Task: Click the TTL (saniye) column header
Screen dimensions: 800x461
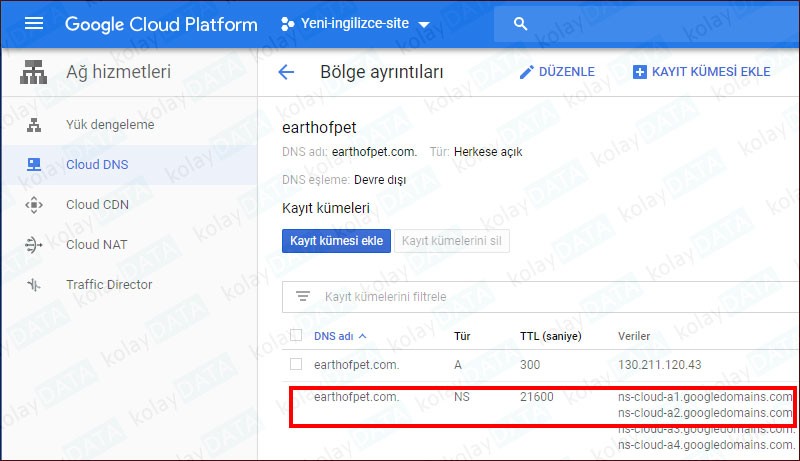Action: click(551, 336)
